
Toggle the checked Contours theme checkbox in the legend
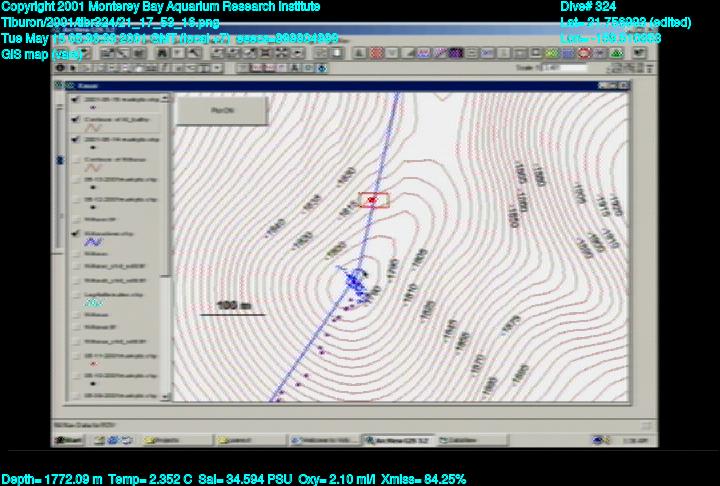point(76,119)
